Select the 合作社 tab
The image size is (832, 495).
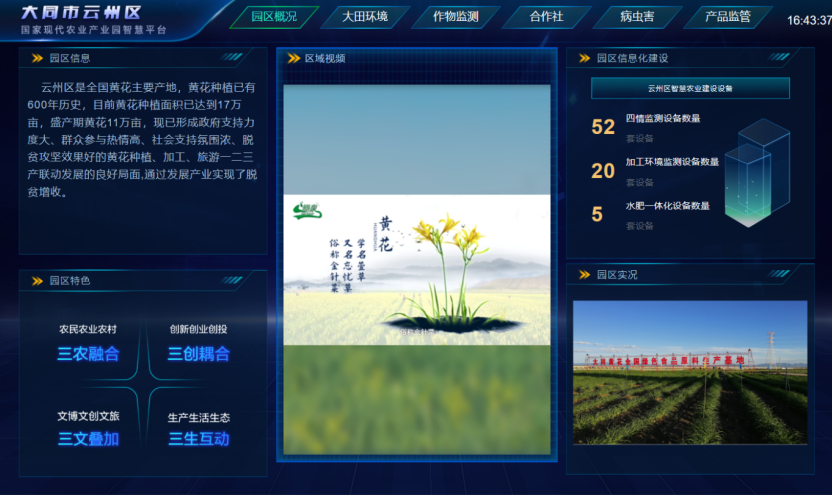coord(546,17)
